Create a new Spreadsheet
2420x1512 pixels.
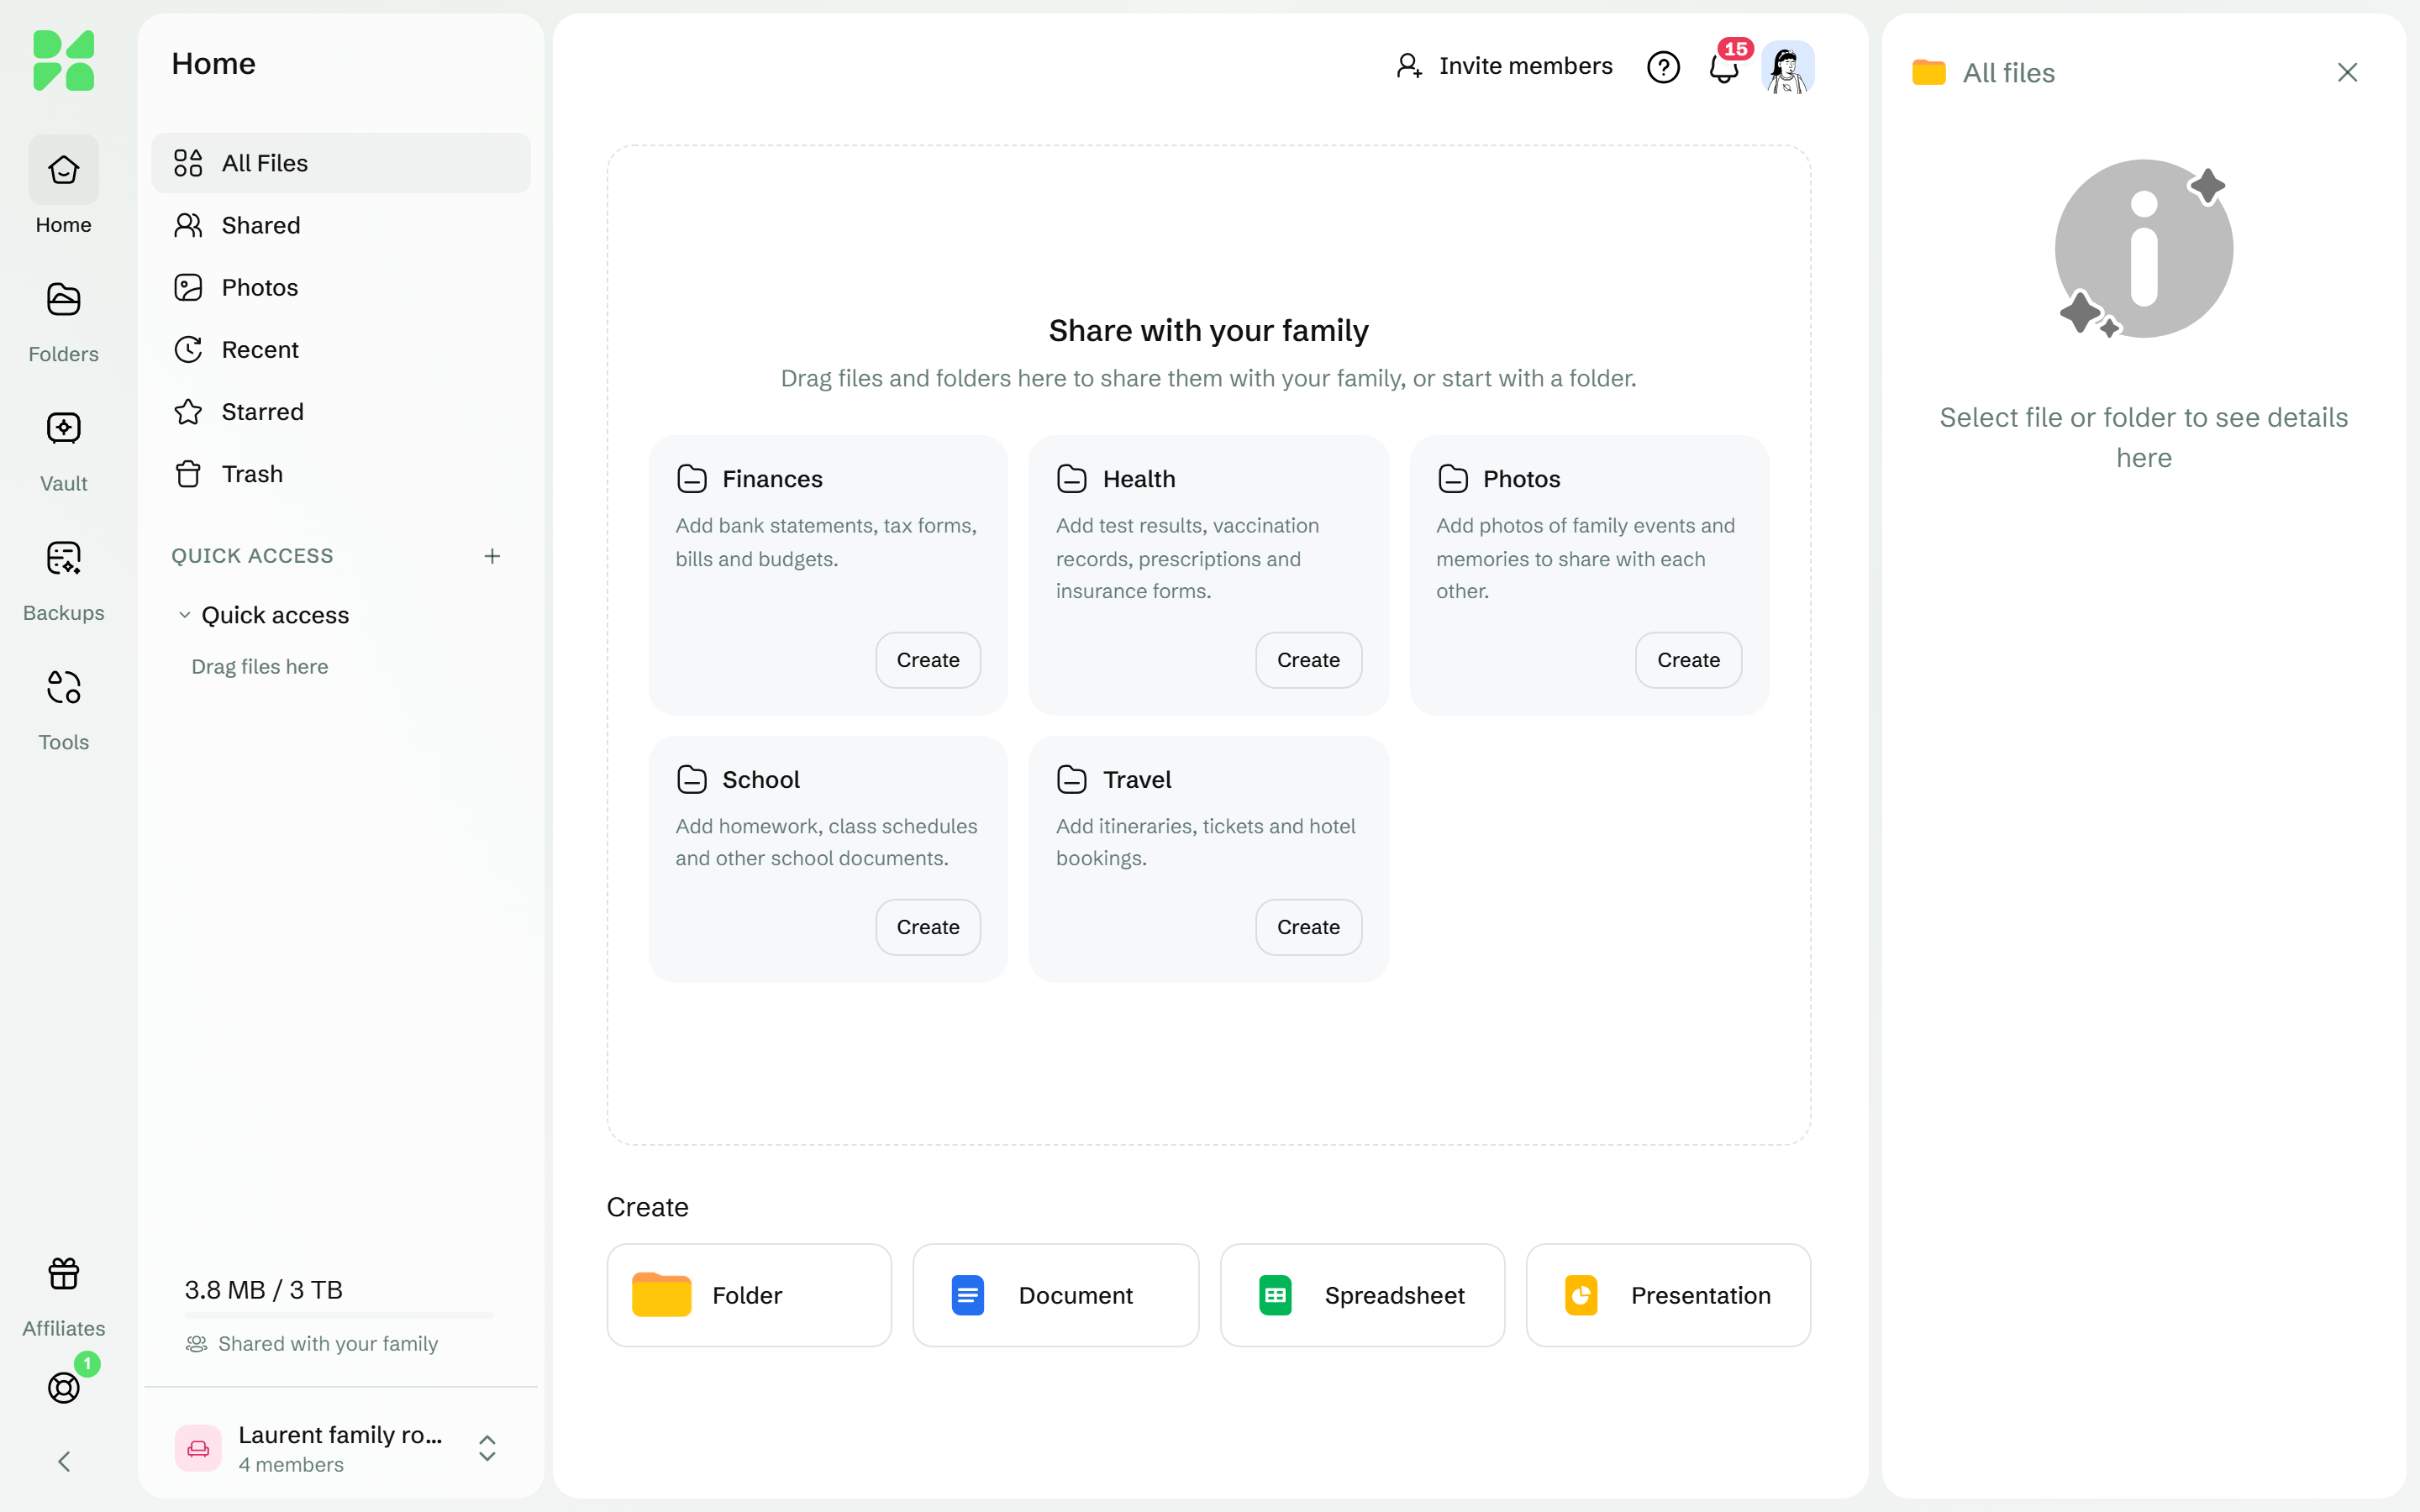[1362, 1295]
